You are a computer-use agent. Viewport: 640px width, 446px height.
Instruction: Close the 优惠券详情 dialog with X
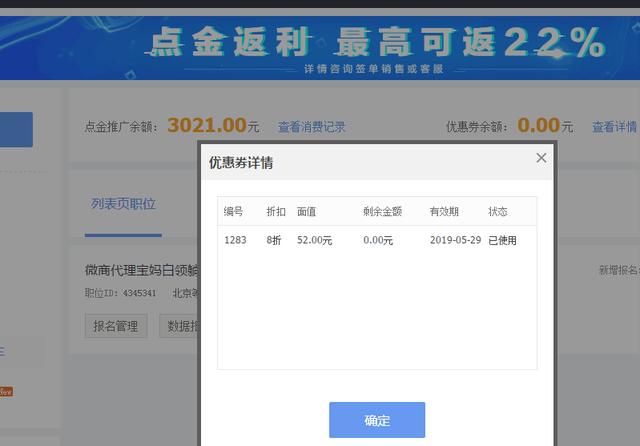541,158
